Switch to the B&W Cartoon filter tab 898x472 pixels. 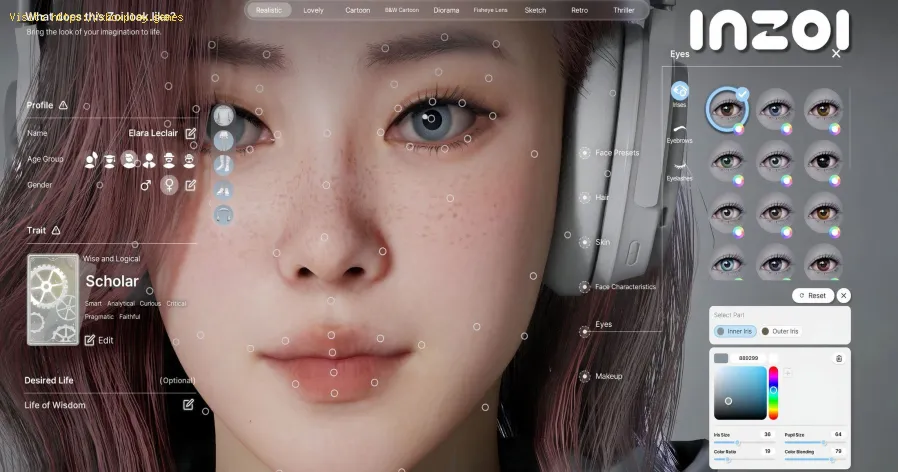pyautogui.click(x=402, y=10)
